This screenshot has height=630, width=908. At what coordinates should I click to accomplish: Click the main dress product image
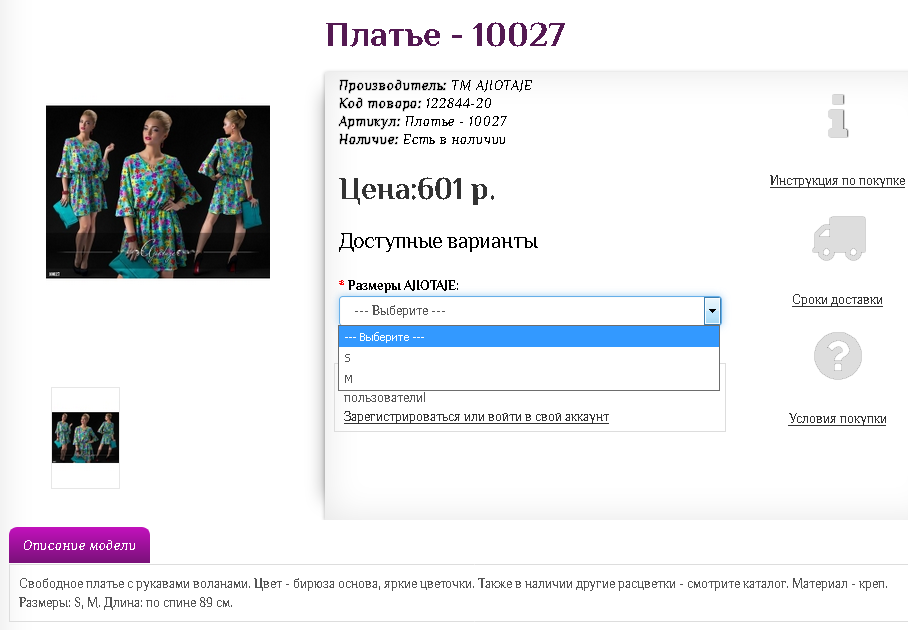click(x=158, y=192)
